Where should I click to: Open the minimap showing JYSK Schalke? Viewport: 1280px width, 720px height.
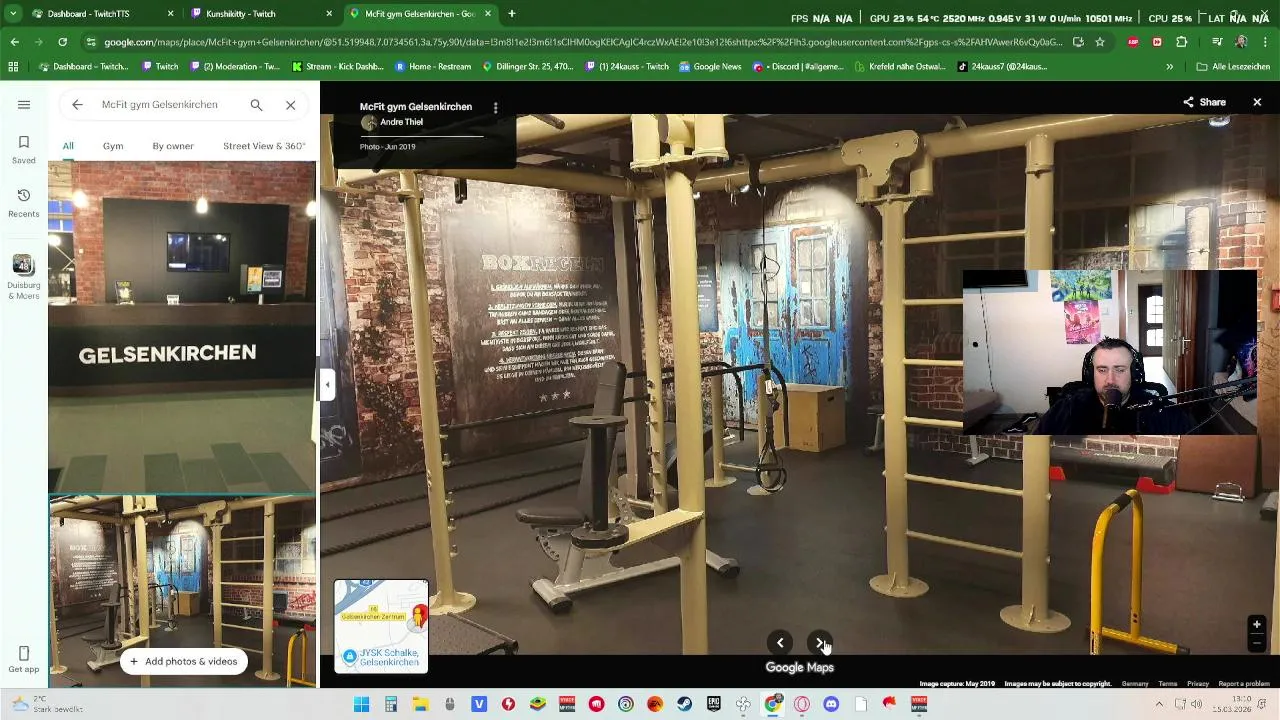(x=381, y=626)
